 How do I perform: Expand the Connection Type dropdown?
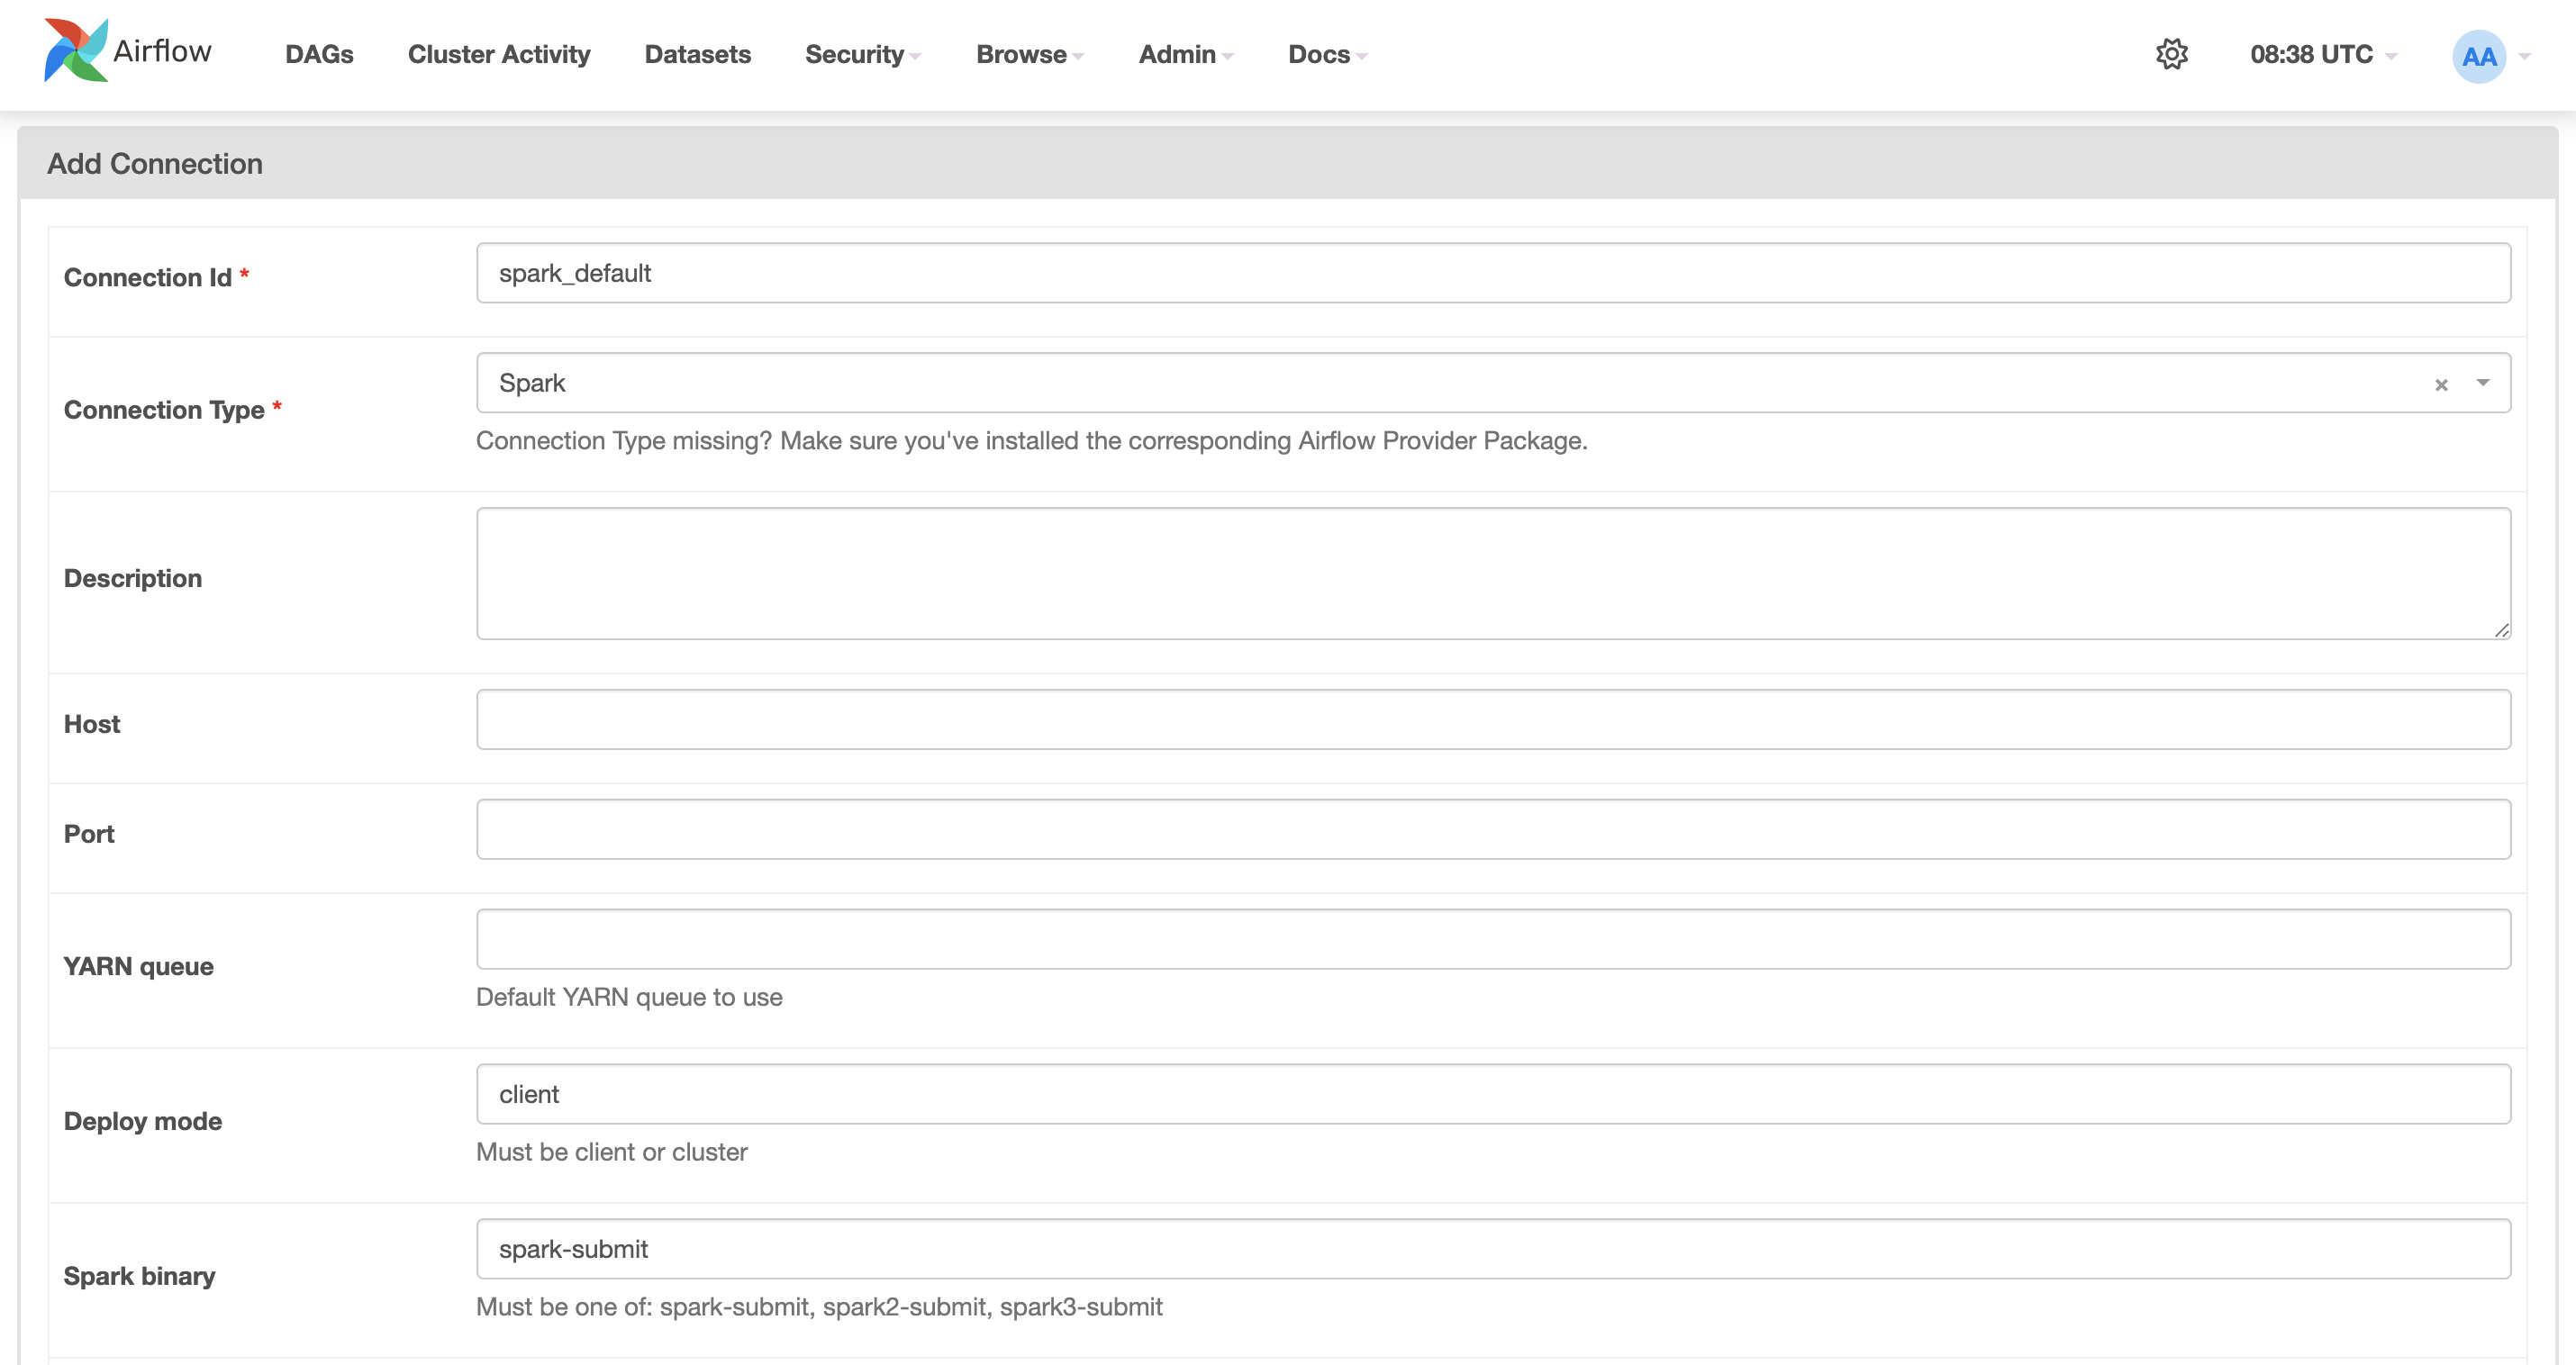[x=2481, y=383]
